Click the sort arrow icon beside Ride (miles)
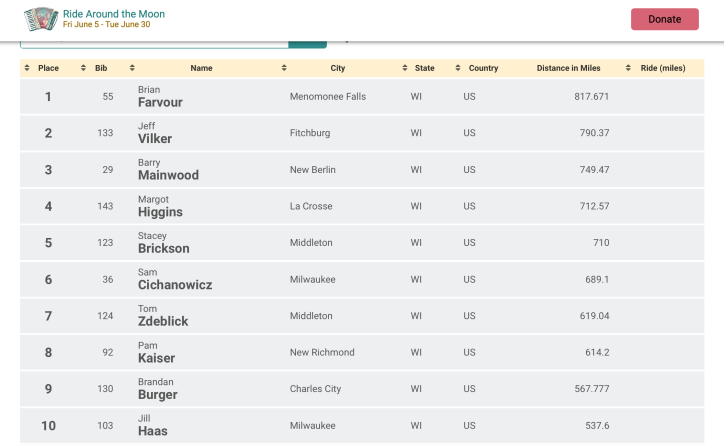 tap(628, 68)
